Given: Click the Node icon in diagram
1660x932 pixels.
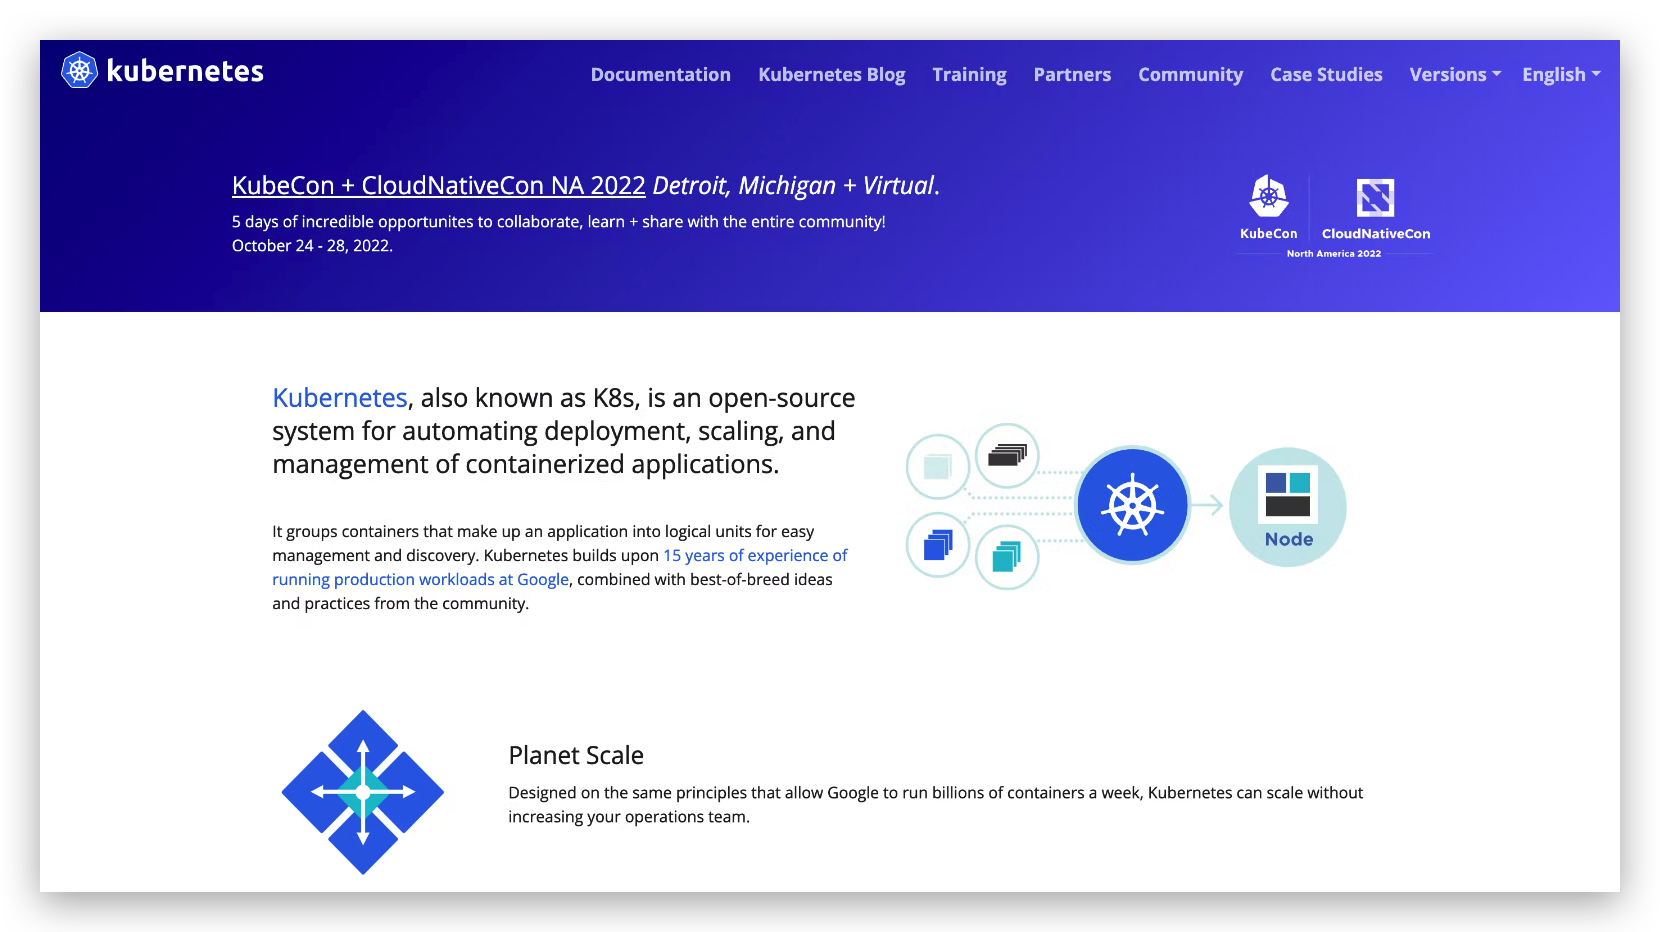Looking at the screenshot, I should coord(1288,506).
